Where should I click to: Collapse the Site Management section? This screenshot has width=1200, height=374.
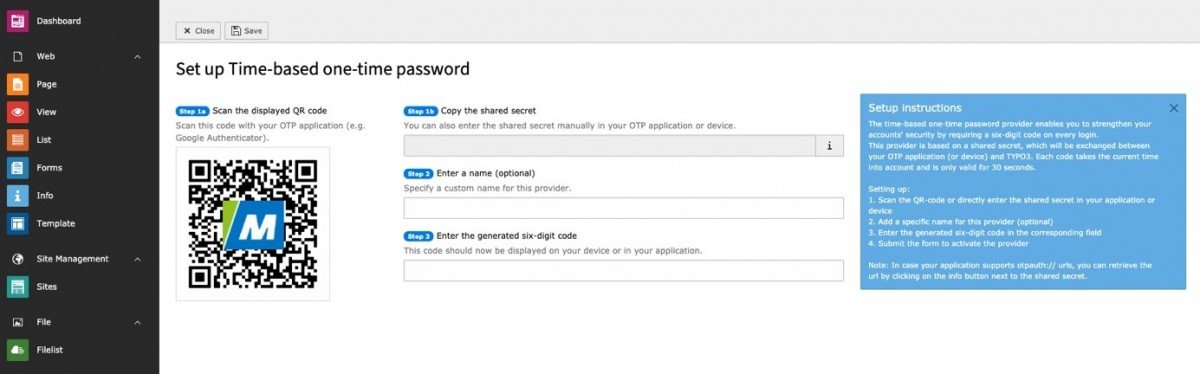(138, 259)
